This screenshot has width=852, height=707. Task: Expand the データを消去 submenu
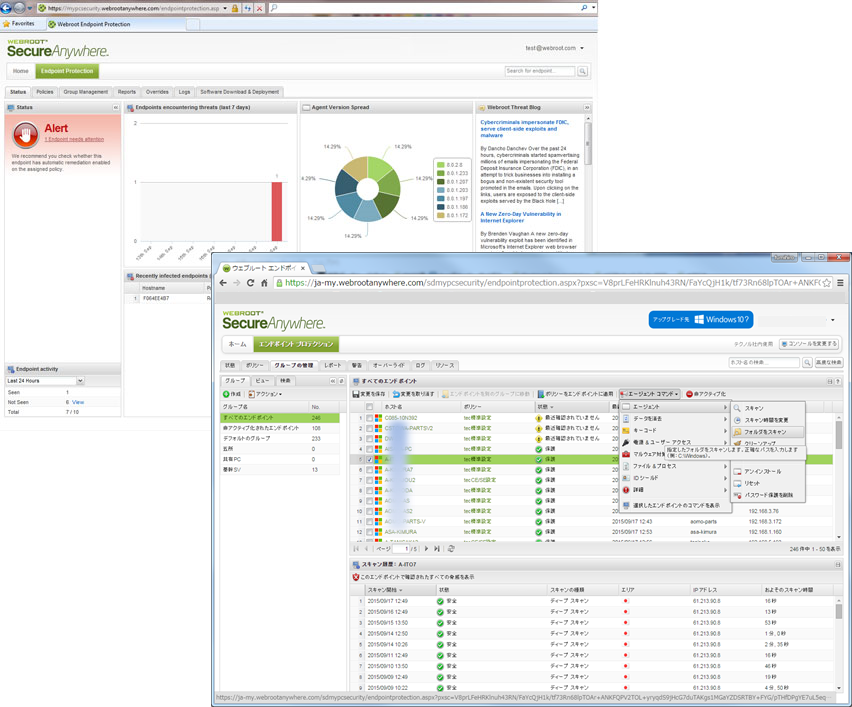pyautogui.click(x=675, y=419)
